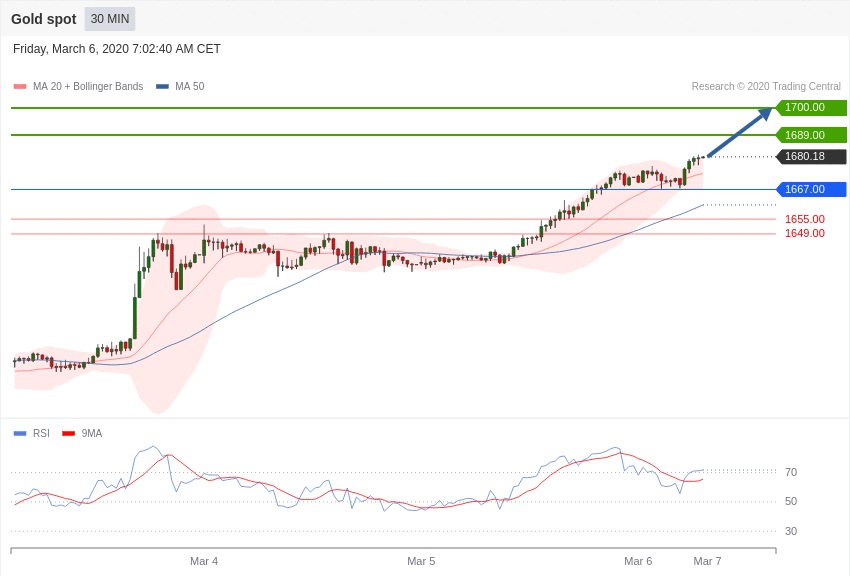This screenshot has width=850, height=576.
Task: Open the Research Trading Central copyright link
Action: [x=766, y=87]
